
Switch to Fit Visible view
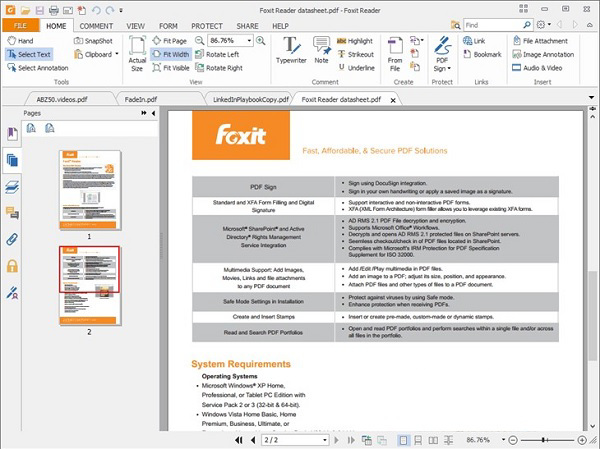tap(171, 68)
